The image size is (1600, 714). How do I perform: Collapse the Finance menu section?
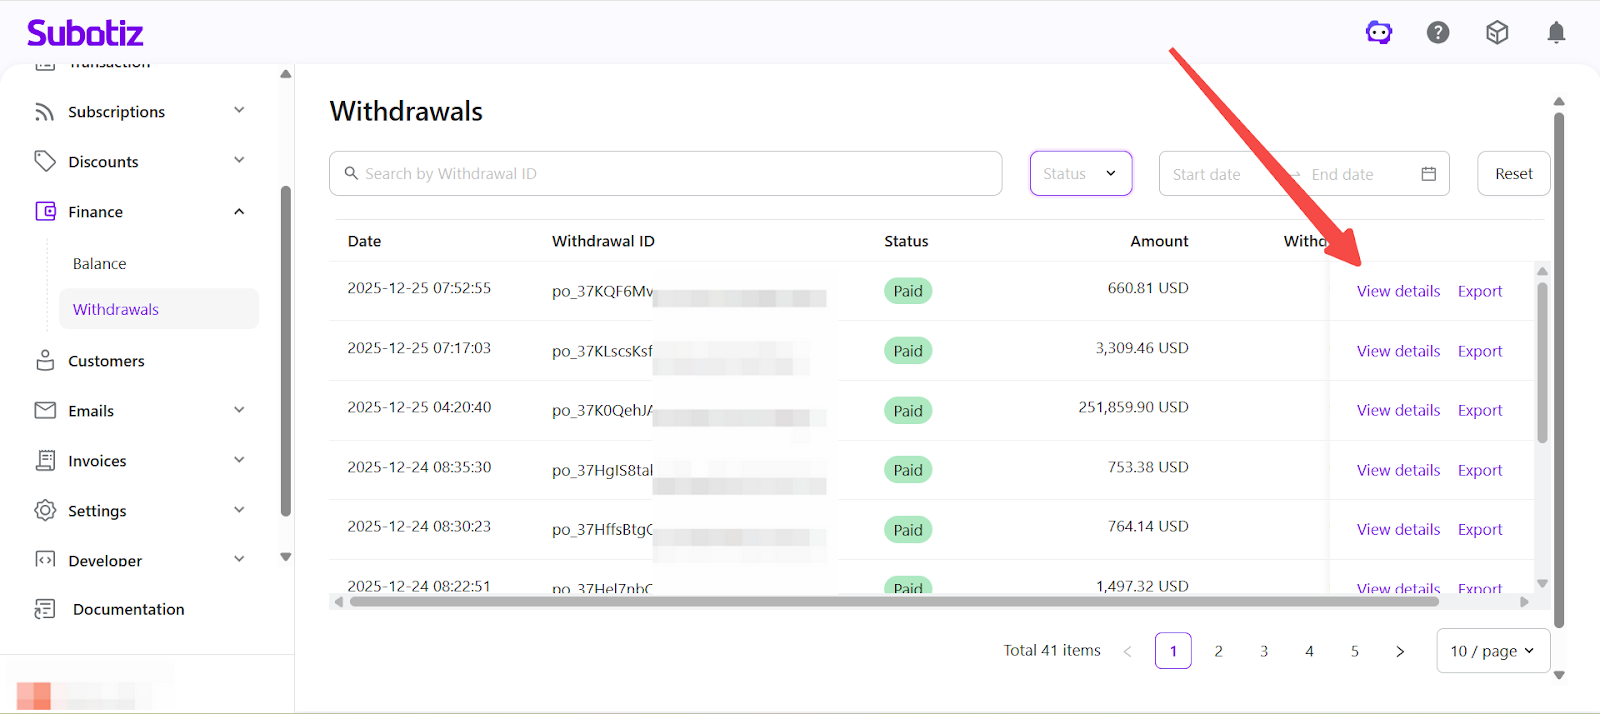[x=239, y=212]
